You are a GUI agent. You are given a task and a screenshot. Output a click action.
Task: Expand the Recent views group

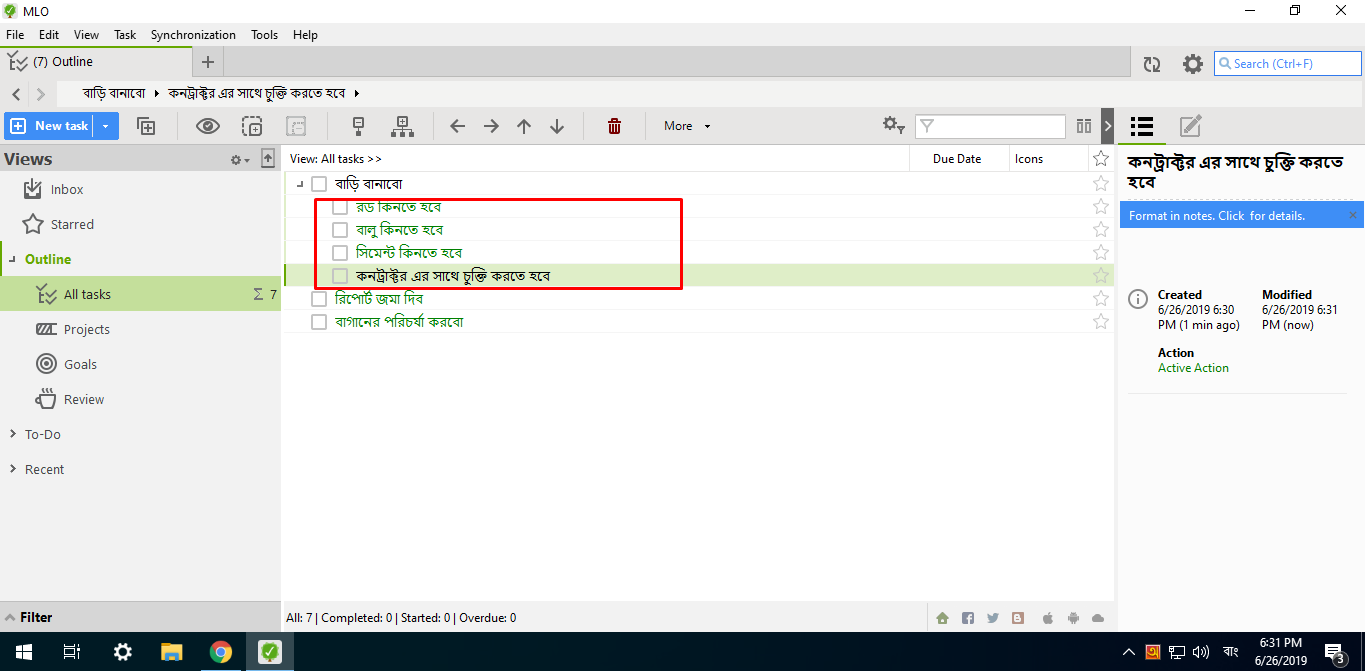click(x=12, y=469)
